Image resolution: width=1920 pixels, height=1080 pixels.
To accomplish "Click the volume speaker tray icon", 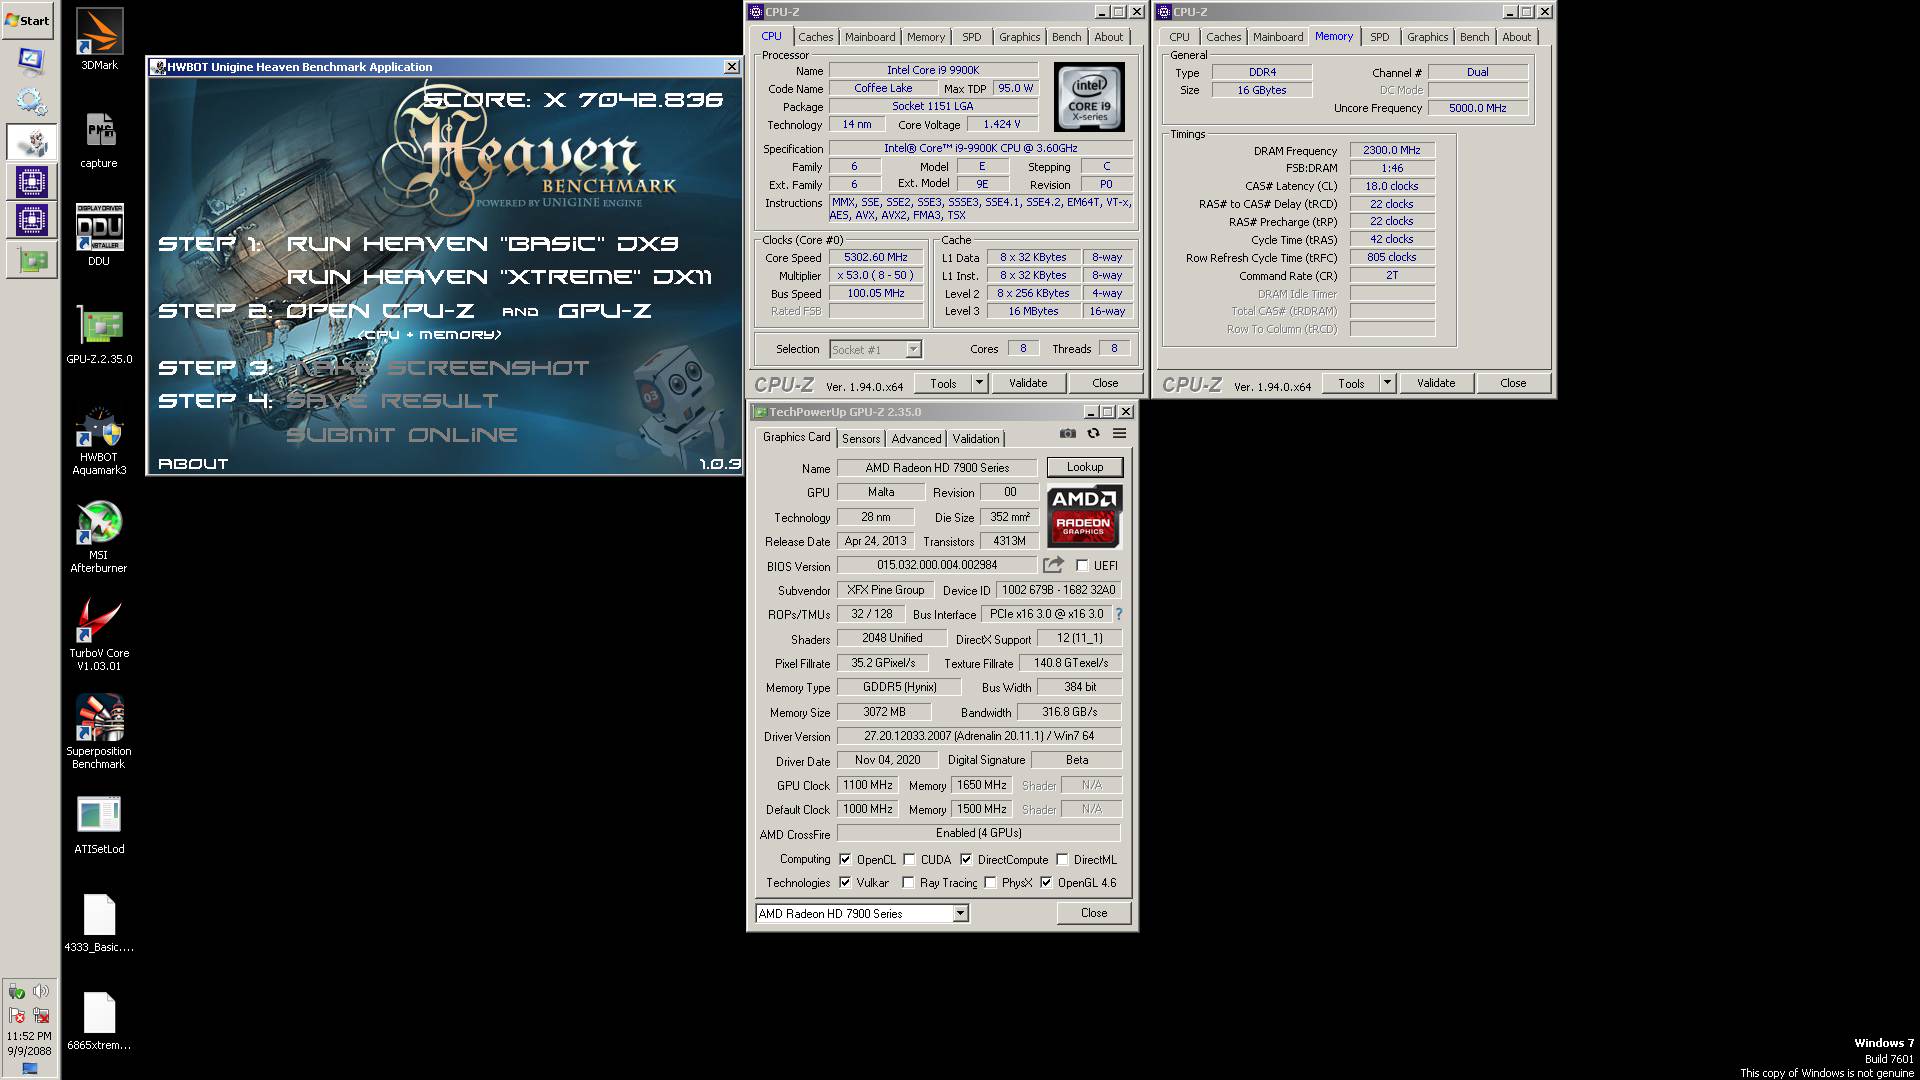I will [x=41, y=991].
